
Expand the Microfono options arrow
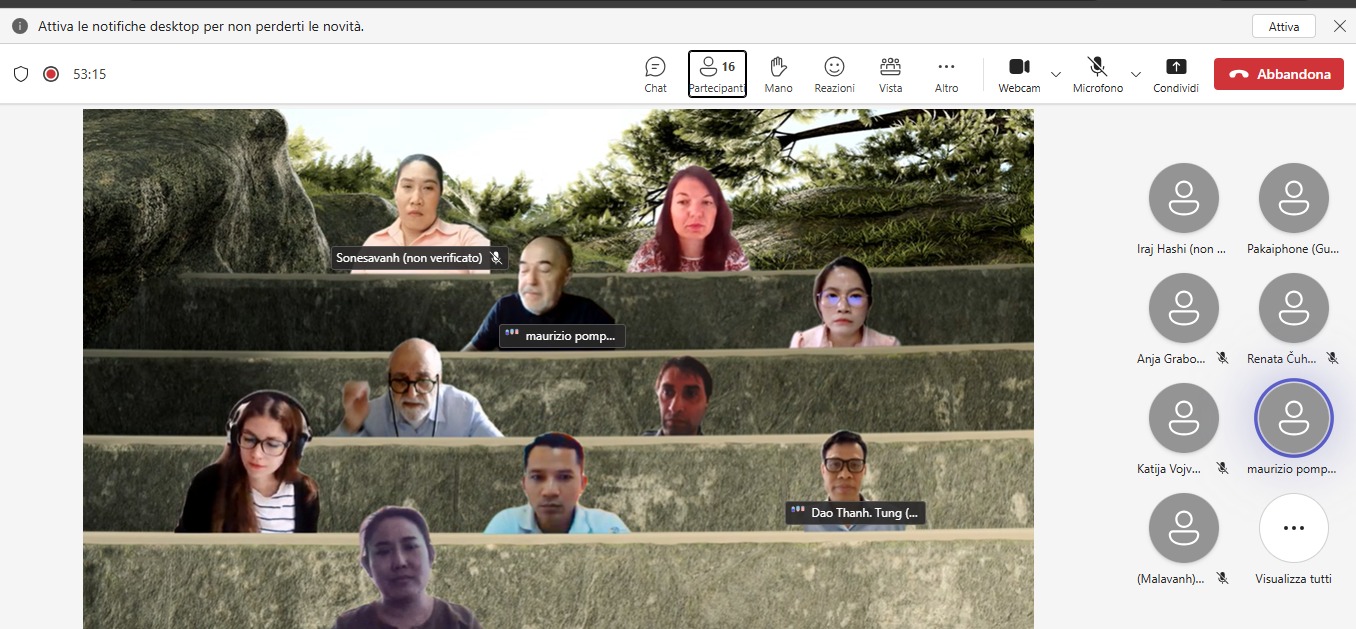[x=1135, y=74]
